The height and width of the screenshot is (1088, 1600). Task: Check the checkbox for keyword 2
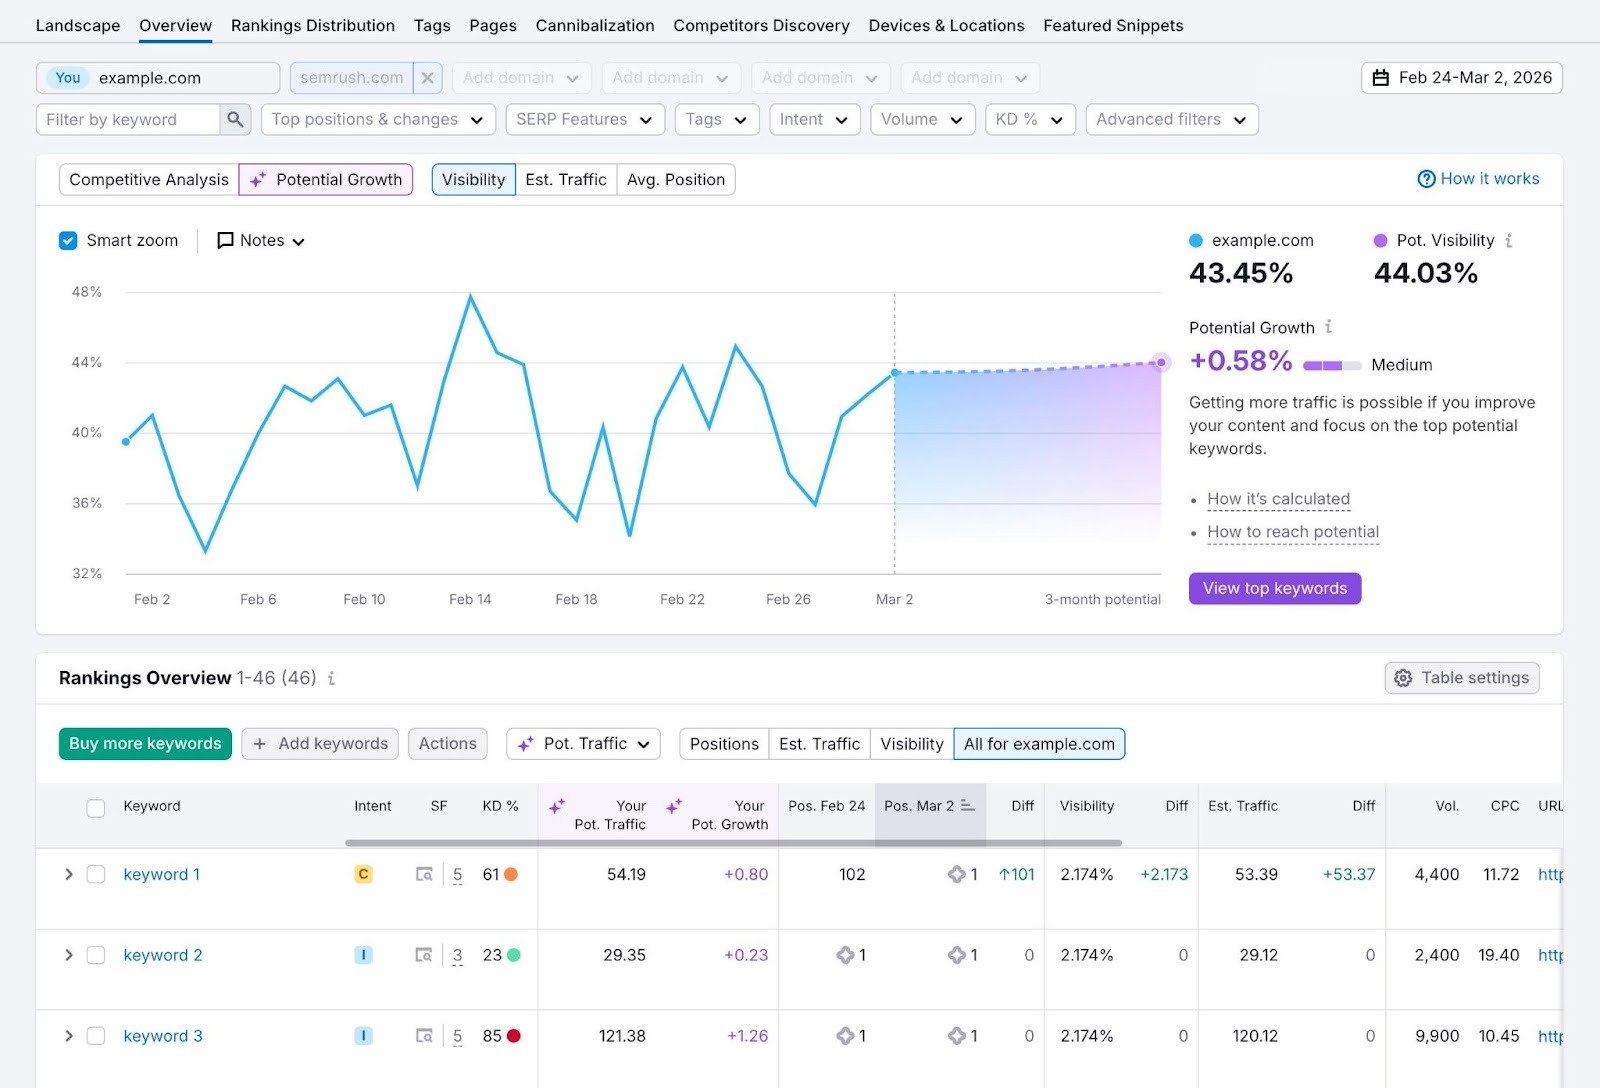pos(96,955)
